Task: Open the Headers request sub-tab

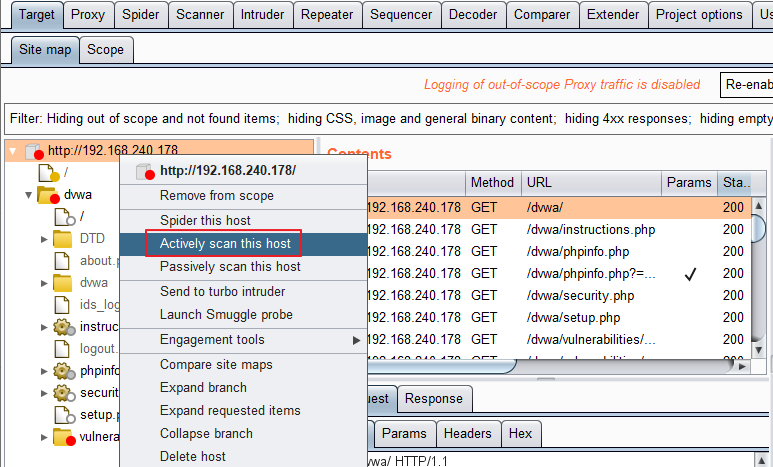Action: 468,434
